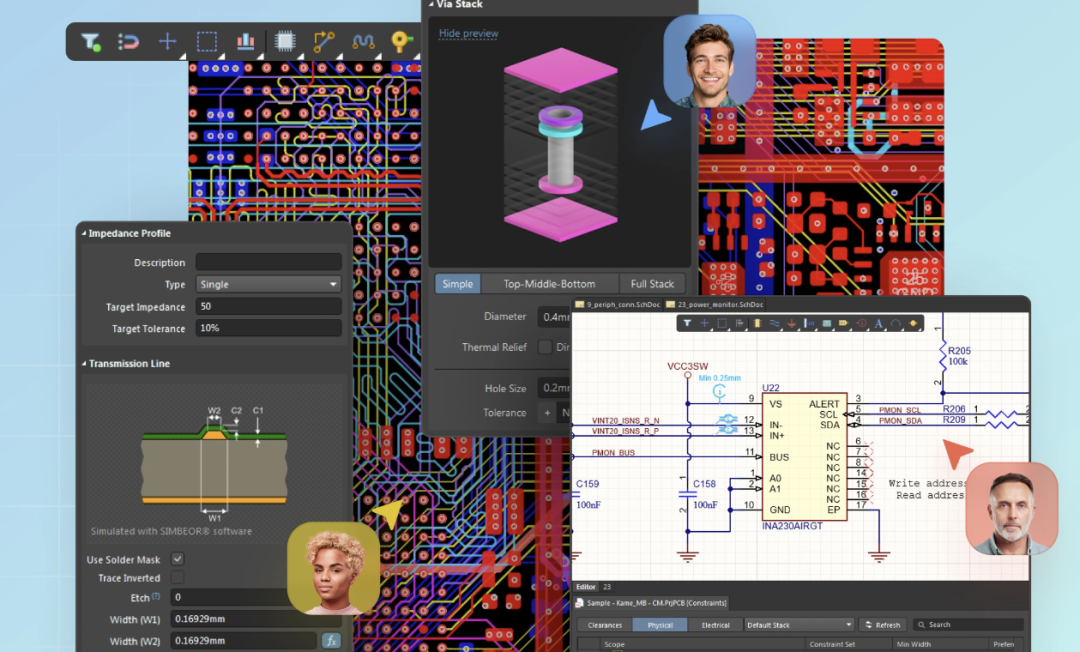
Task: Click the Hide preview link
Action: pos(468,34)
